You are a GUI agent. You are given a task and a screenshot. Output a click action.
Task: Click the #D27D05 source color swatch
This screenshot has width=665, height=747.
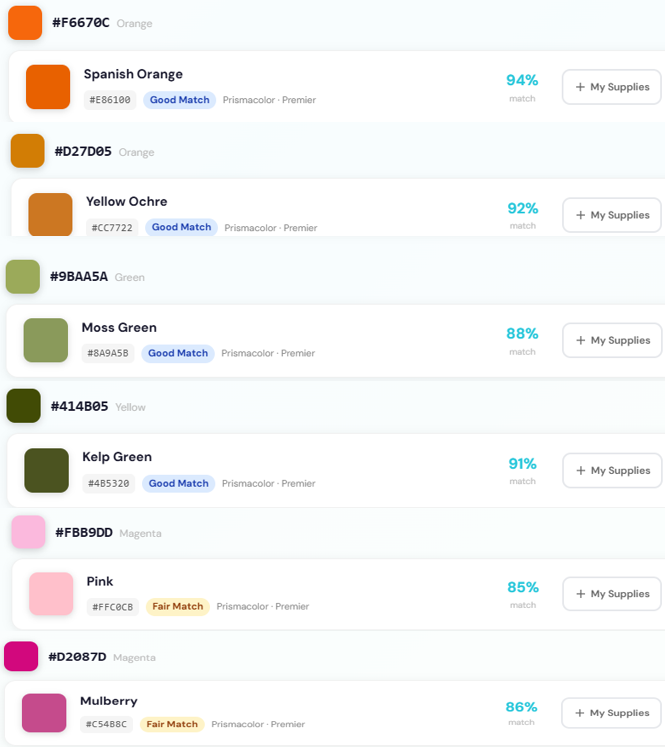click(x=28, y=151)
